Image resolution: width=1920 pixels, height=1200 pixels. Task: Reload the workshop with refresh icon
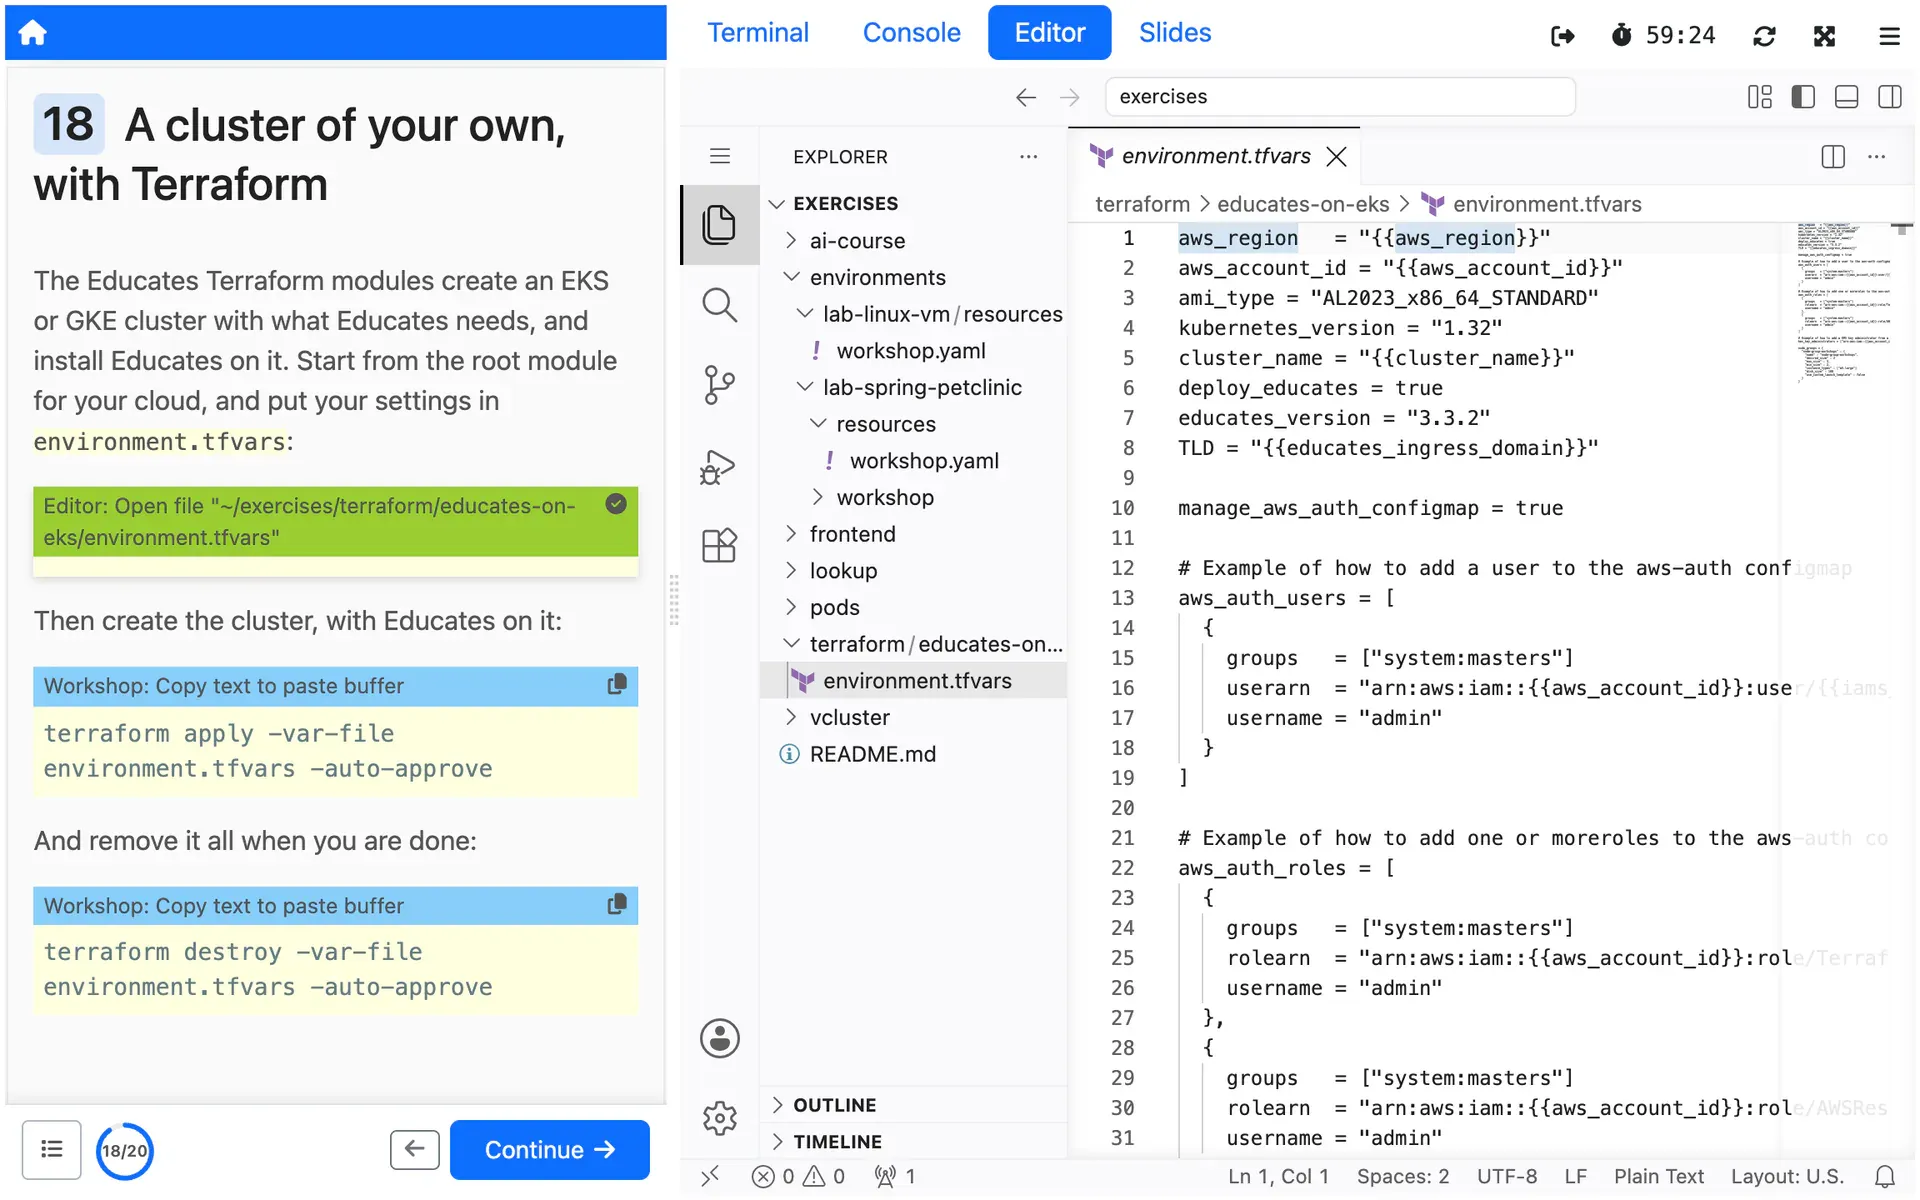1764,36
